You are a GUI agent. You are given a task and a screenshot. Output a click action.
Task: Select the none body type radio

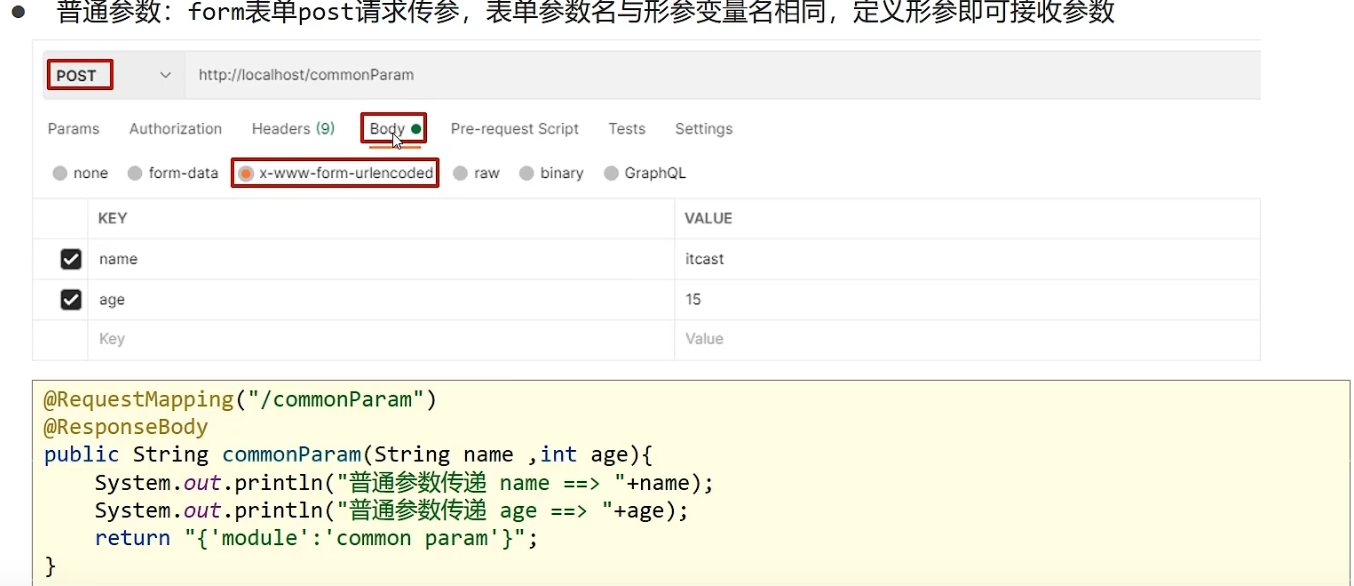click(60, 173)
